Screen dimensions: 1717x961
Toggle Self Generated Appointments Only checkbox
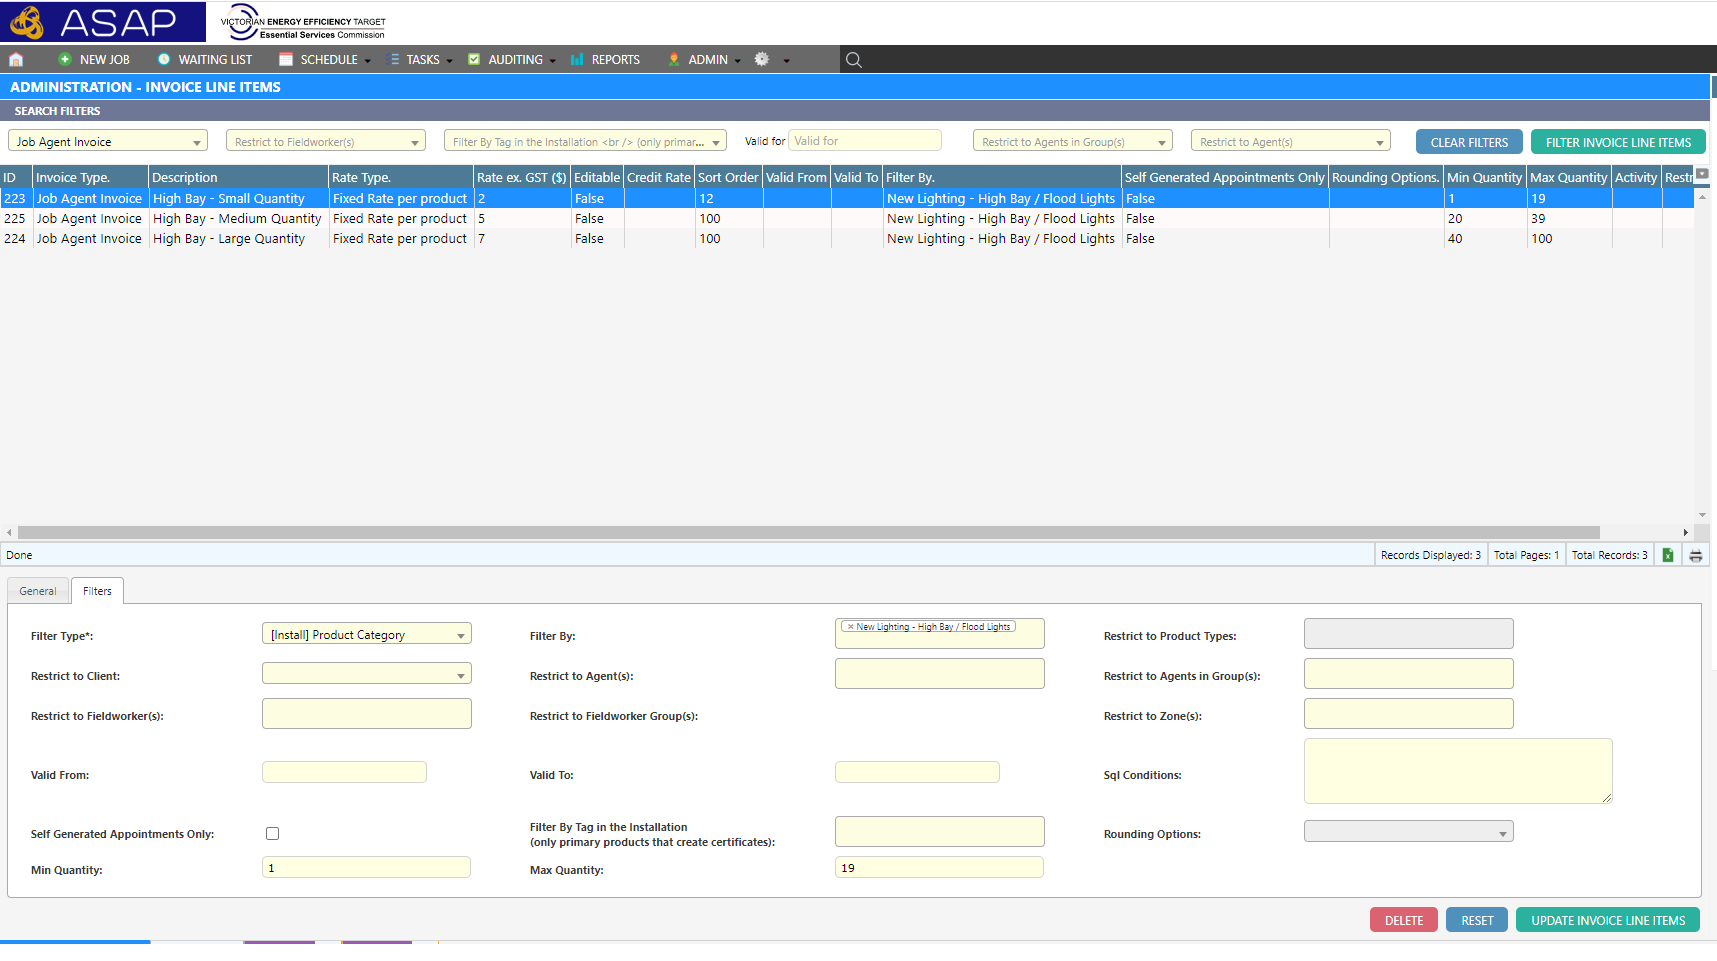(272, 834)
